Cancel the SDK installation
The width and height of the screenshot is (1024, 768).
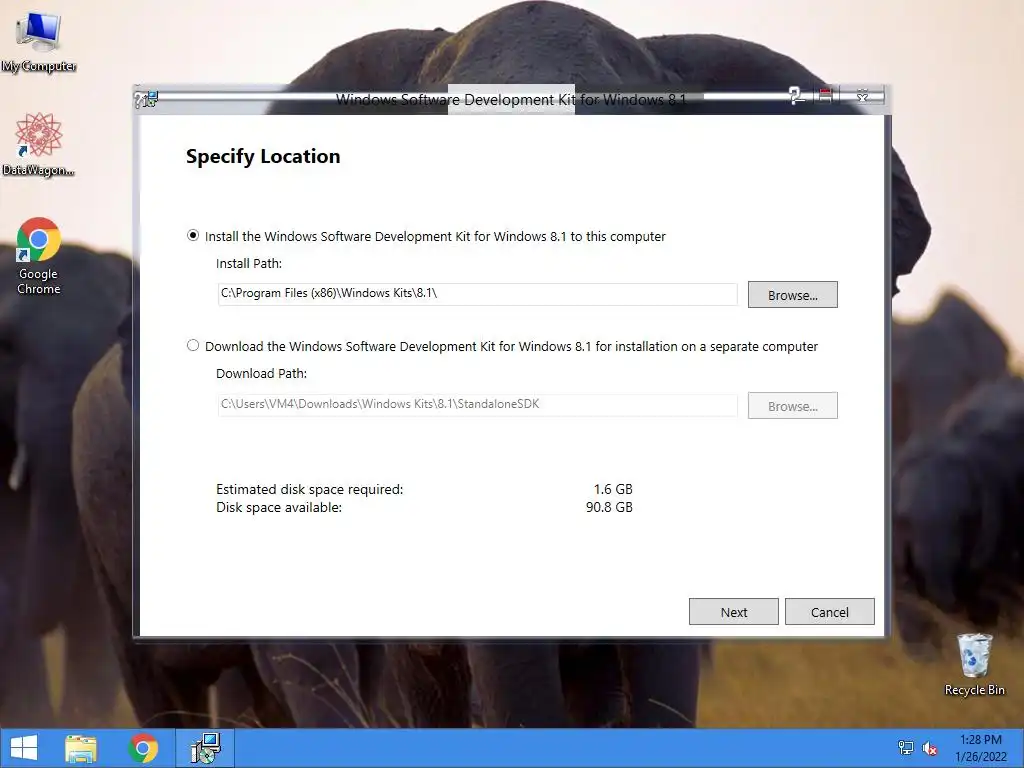[829, 612]
